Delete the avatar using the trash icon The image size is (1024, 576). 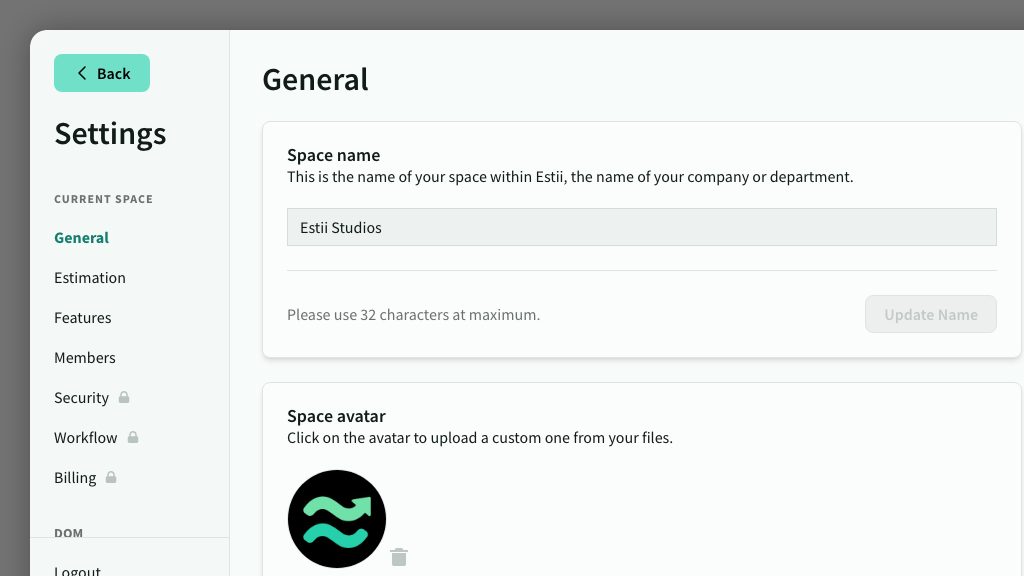399,557
